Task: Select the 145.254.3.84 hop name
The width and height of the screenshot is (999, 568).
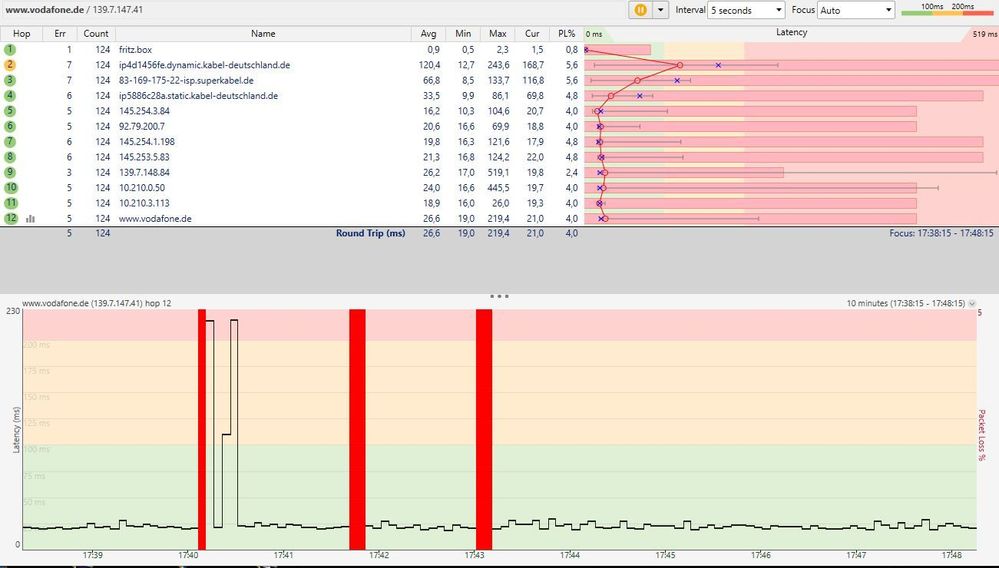Action: [x=144, y=111]
